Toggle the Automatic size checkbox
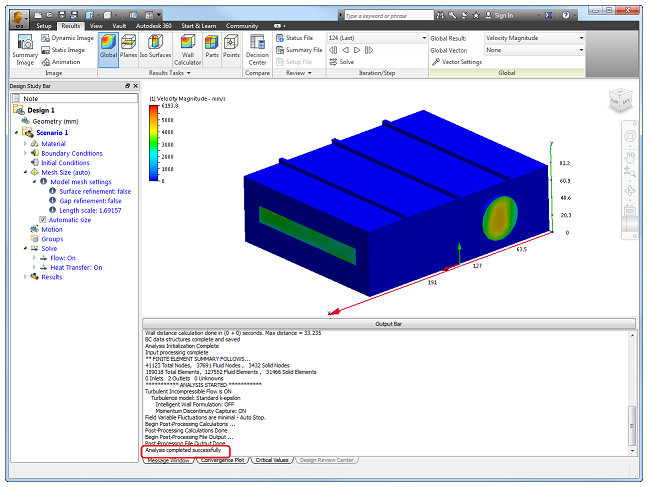The width and height of the screenshot is (648, 487). click(x=43, y=220)
